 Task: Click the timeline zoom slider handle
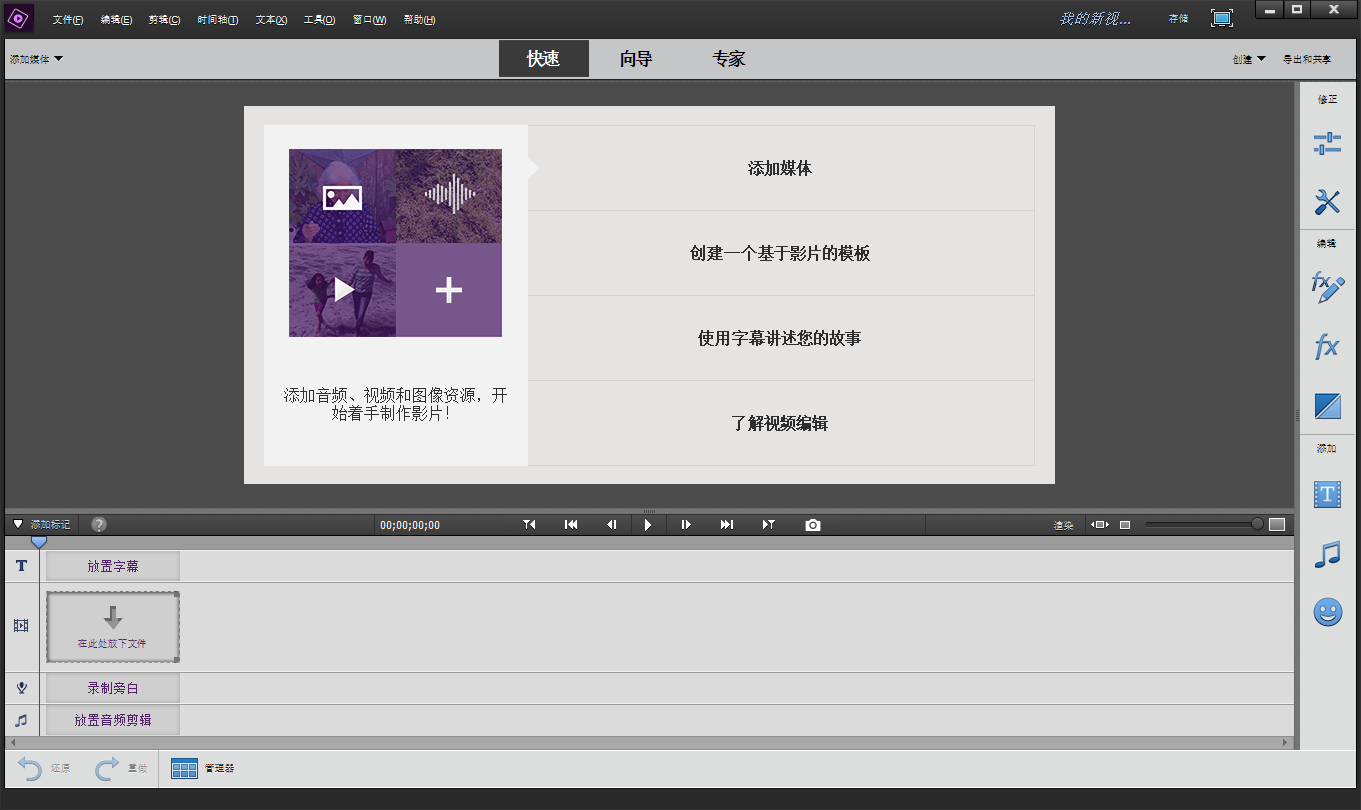1257,525
